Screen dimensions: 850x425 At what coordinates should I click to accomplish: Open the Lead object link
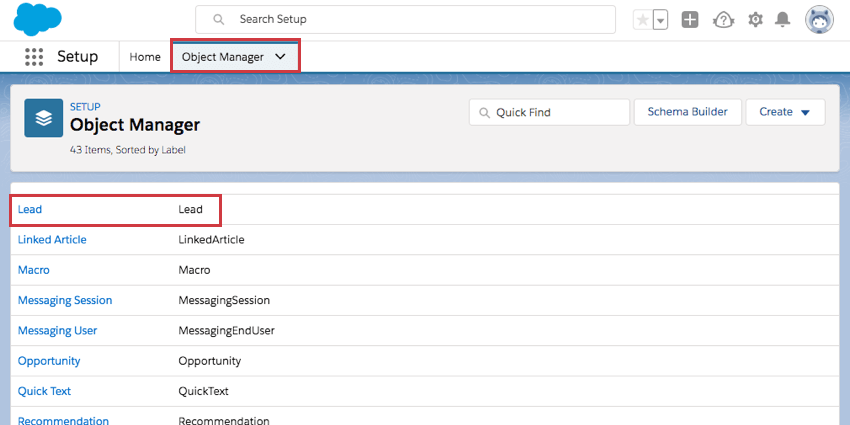[30, 209]
